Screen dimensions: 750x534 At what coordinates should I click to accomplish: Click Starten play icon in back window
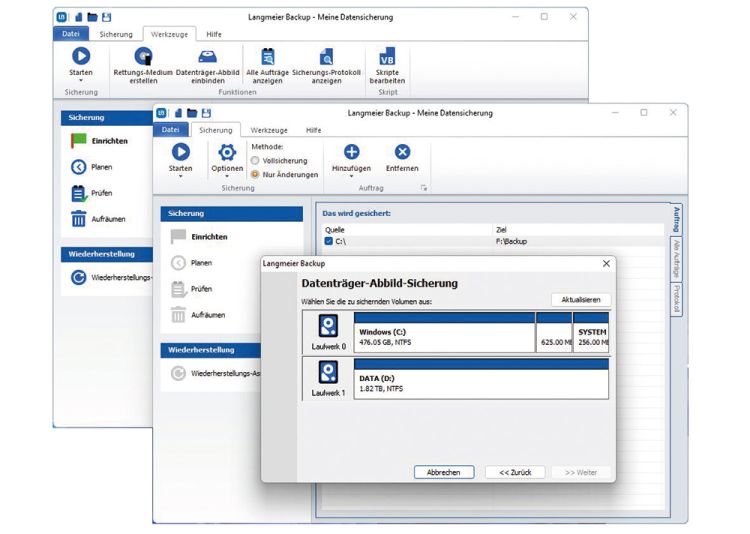[81, 56]
